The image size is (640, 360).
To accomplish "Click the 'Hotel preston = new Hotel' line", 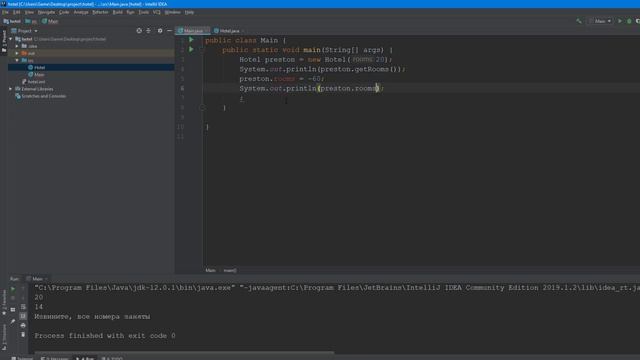I will (316, 60).
